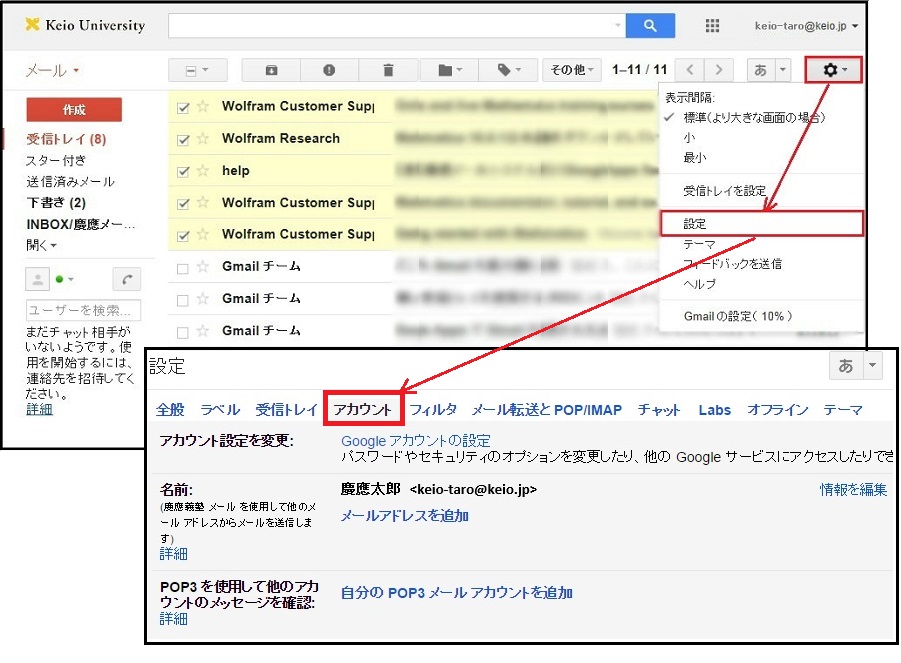Check the first Gmail チーム email checkbox
The height and width of the screenshot is (663, 901).
pos(182,267)
